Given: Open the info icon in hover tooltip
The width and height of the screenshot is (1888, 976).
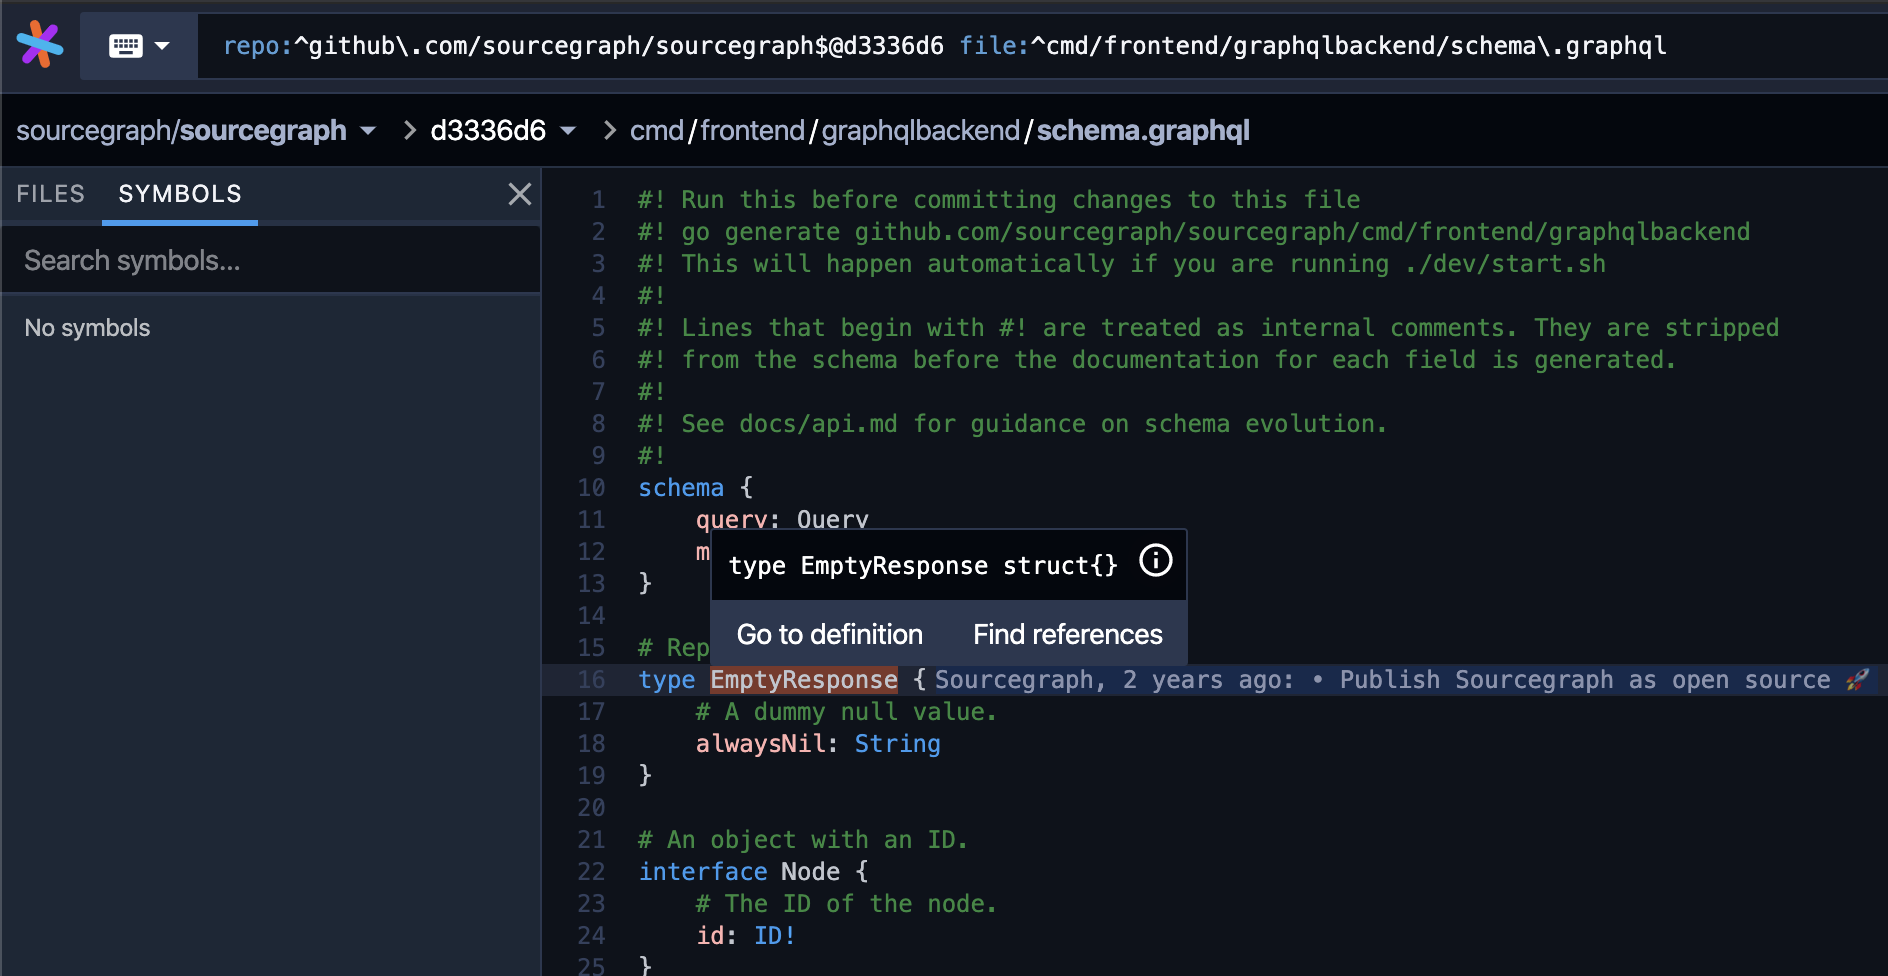Looking at the screenshot, I should (1156, 560).
